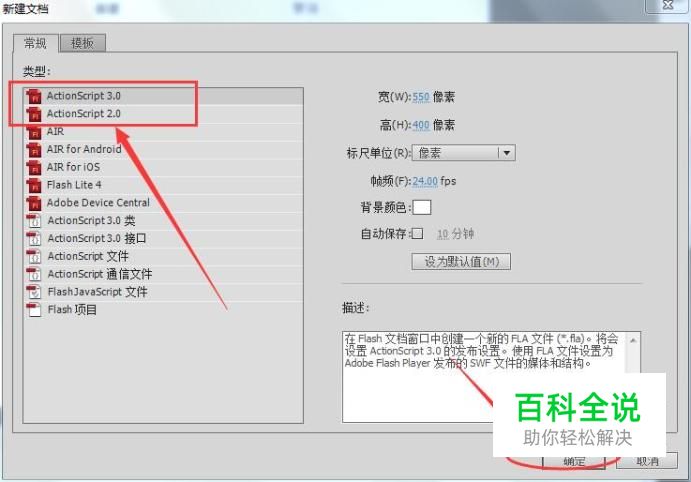Open the 标尺单位 dropdown

click(464, 153)
